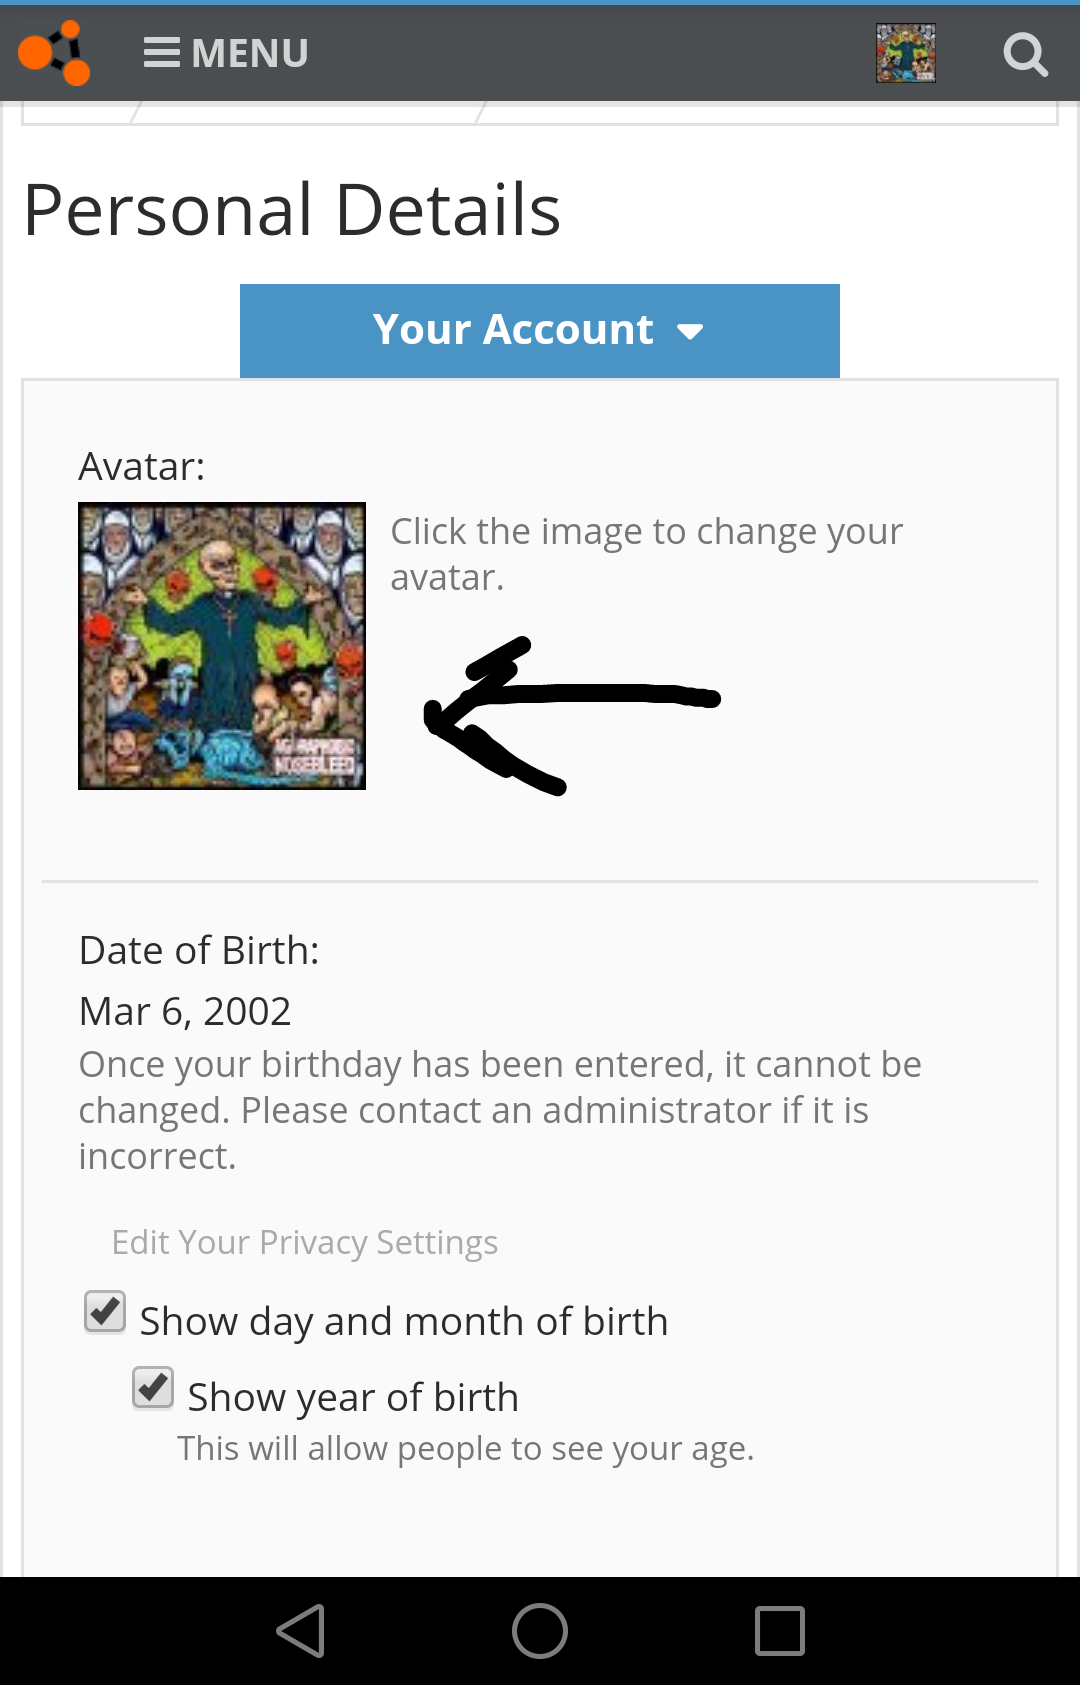Tap the Android back triangle button
Image resolution: width=1080 pixels, height=1685 pixels.
pyautogui.click(x=301, y=1631)
